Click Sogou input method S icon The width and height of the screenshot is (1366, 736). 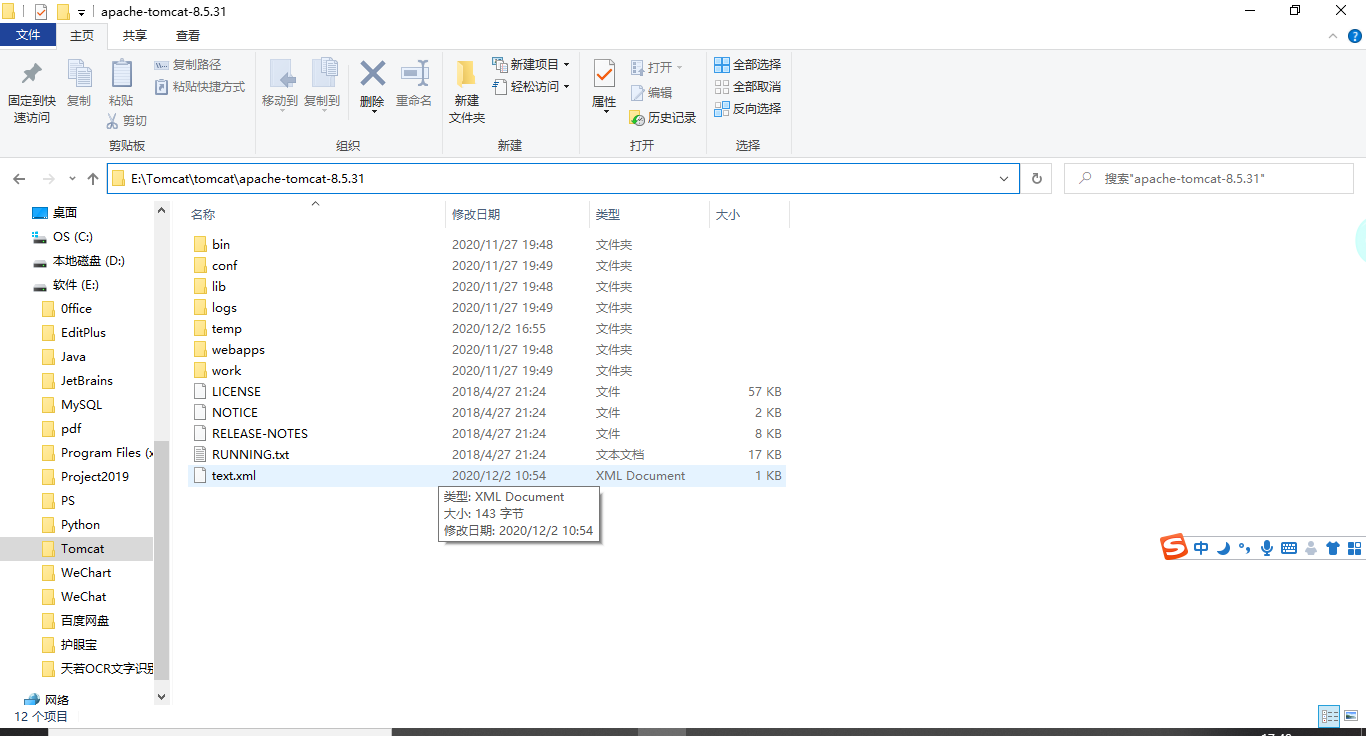pos(1173,547)
